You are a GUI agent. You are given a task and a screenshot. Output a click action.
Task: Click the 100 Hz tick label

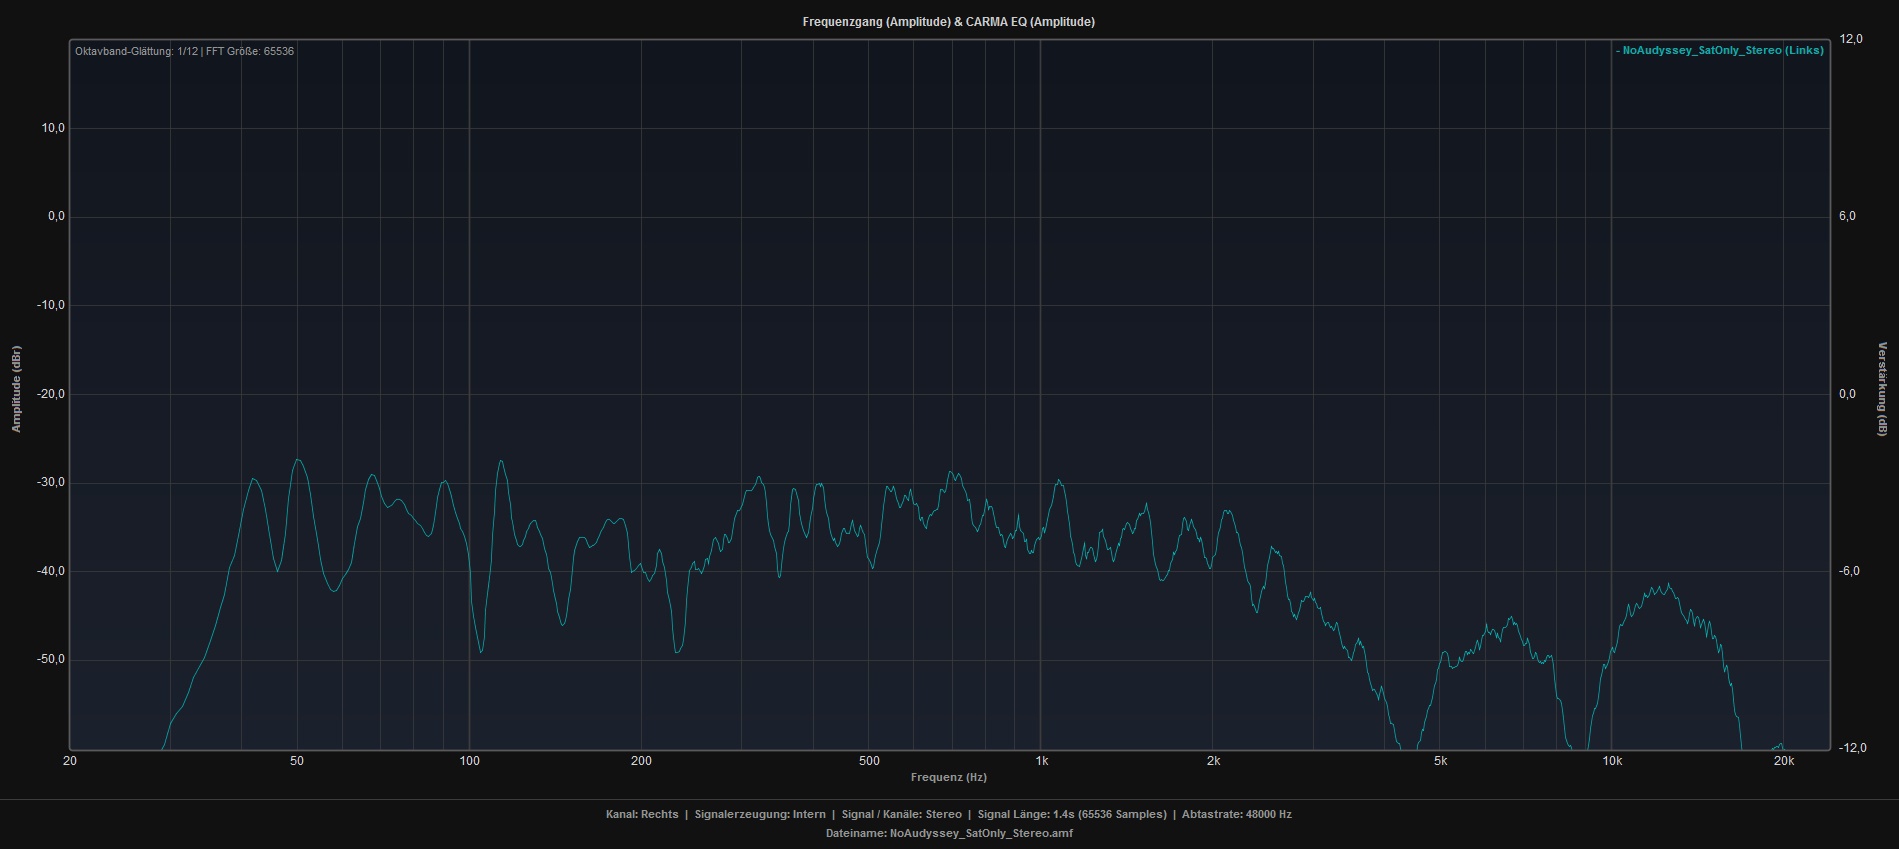469,761
